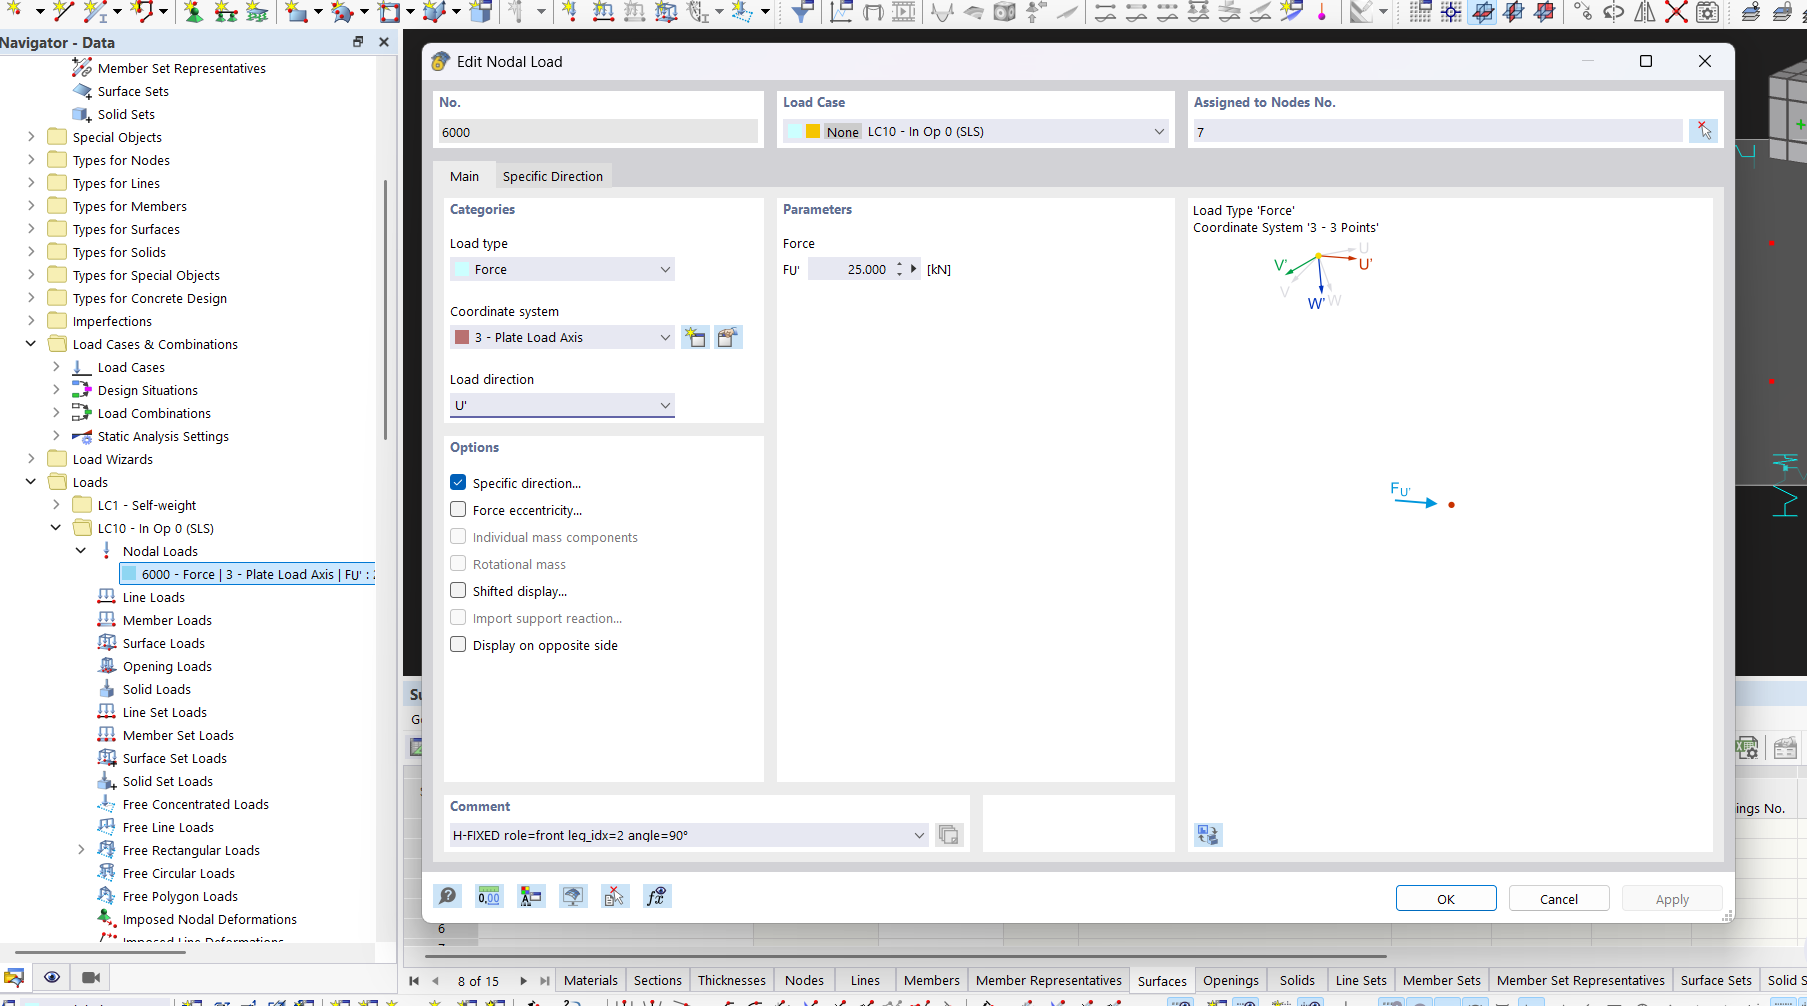Enable Display on opposite side
1807x1006 pixels.
click(x=458, y=645)
